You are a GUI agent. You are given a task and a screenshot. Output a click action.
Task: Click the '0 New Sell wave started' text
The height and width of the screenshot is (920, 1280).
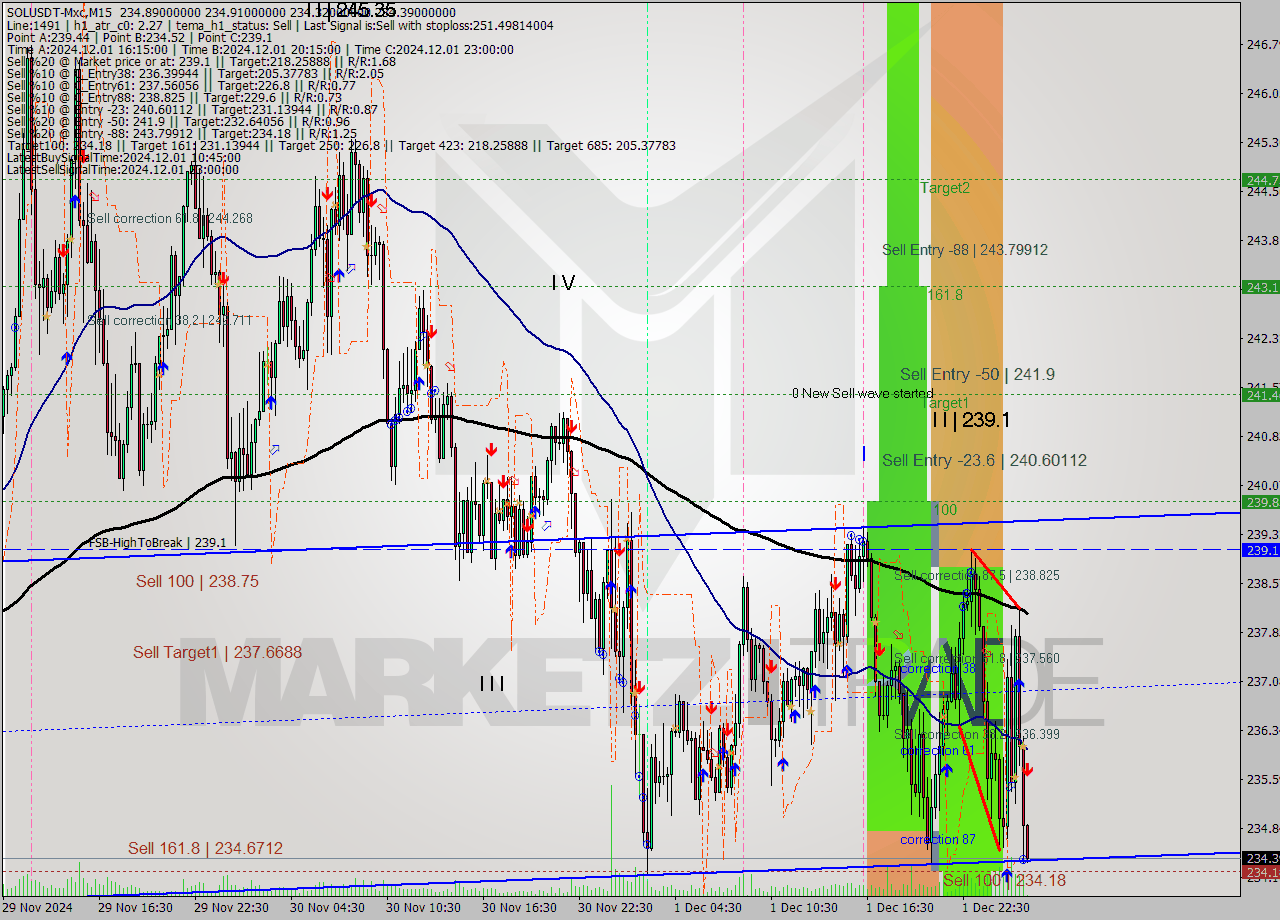coord(862,393)
